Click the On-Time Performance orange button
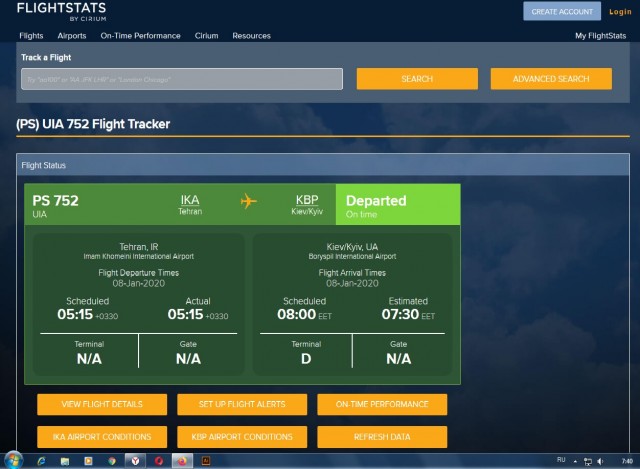The width and height of the screenshot is (640, 469). (382, 405)
